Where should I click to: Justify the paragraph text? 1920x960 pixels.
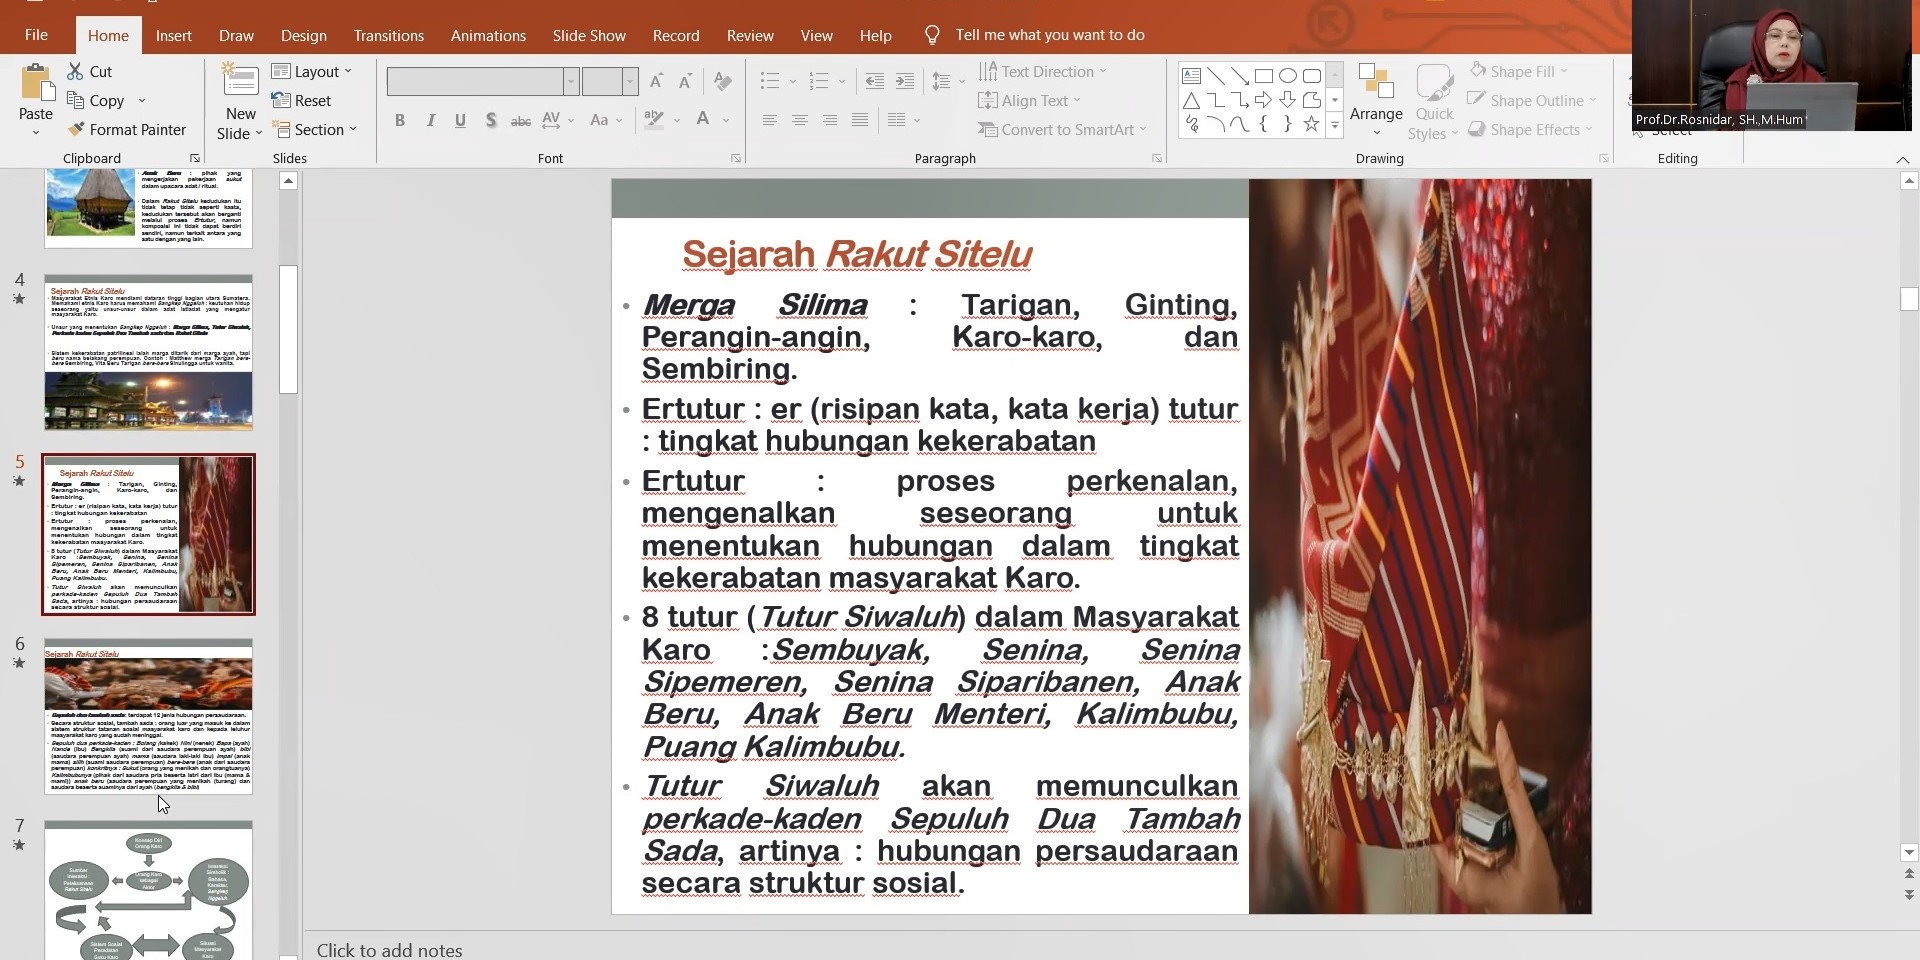point(859,120)
